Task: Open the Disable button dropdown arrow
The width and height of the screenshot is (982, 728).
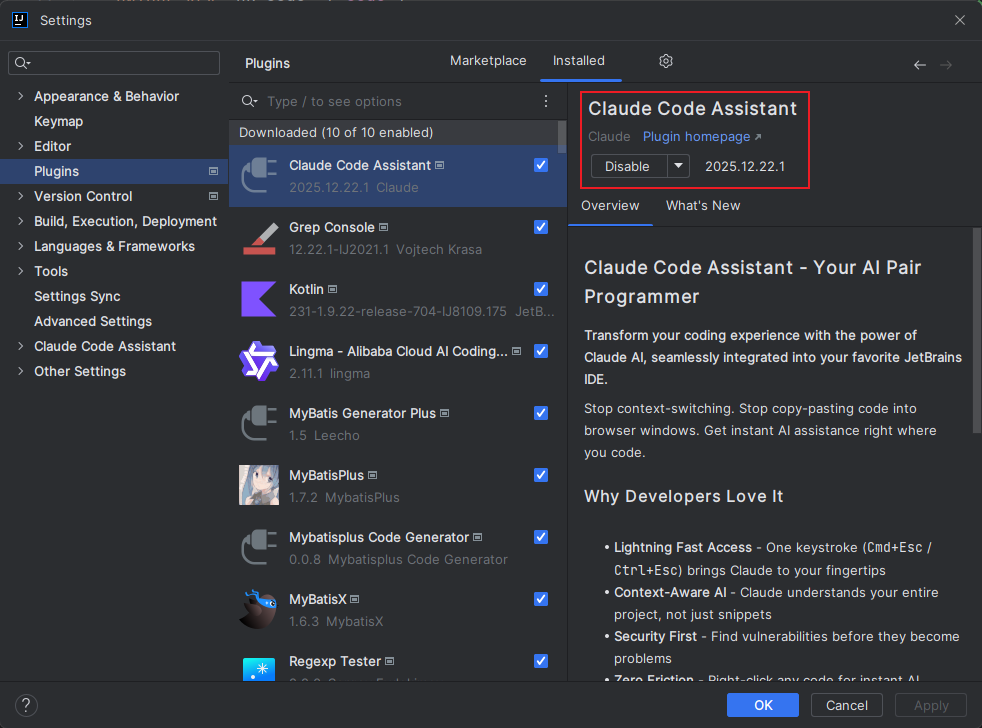Action: click(x=678, y=166)
